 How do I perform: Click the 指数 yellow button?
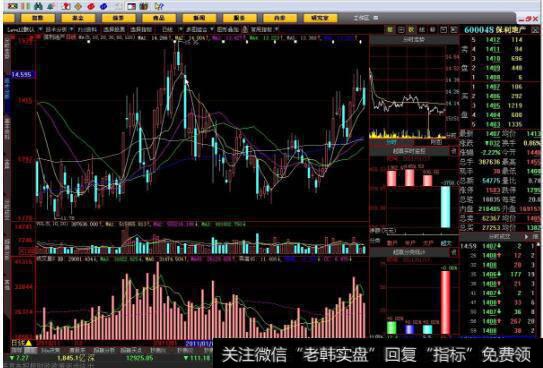click(x=38, y=18)
